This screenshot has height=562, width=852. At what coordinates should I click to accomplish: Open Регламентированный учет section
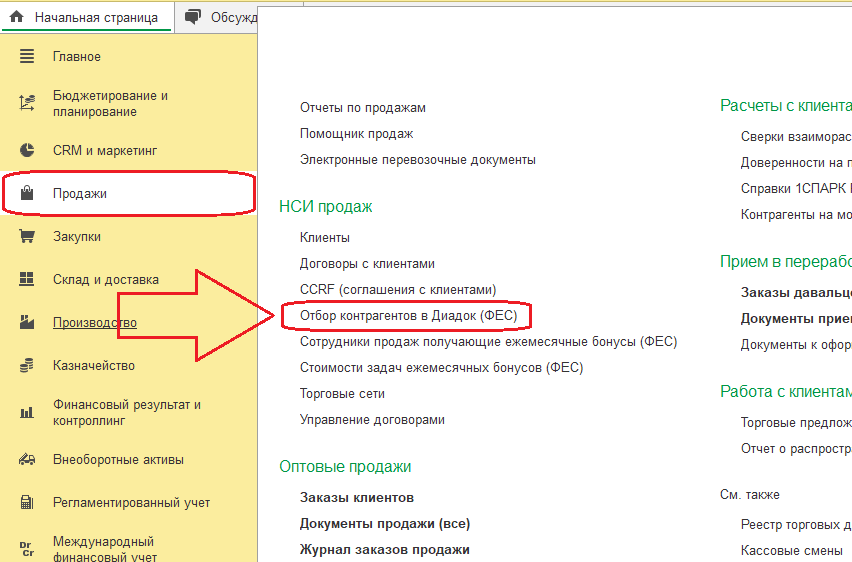131,503
